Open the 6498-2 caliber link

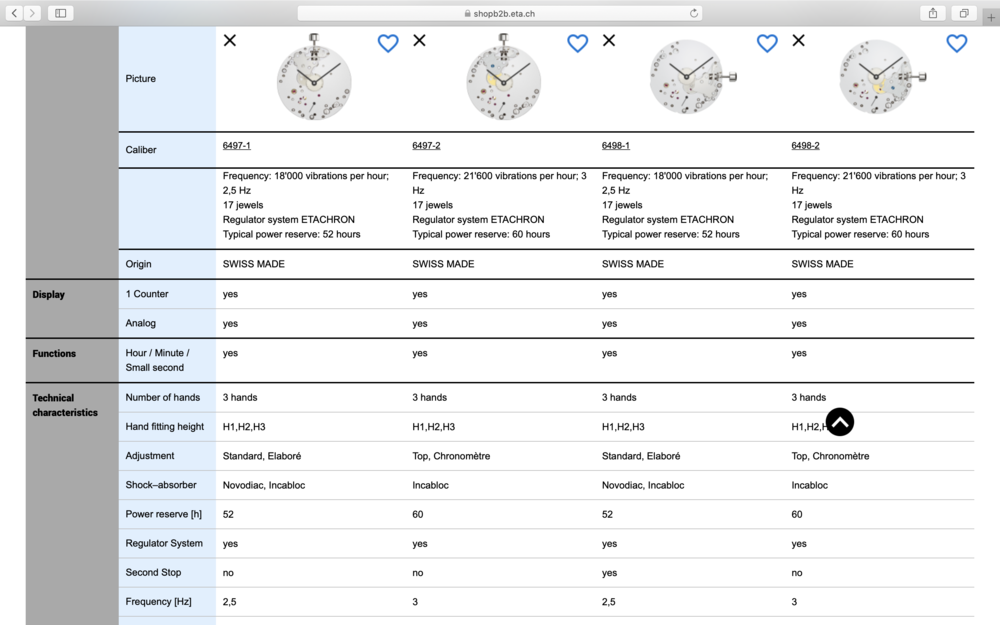(x=805, y=146)
